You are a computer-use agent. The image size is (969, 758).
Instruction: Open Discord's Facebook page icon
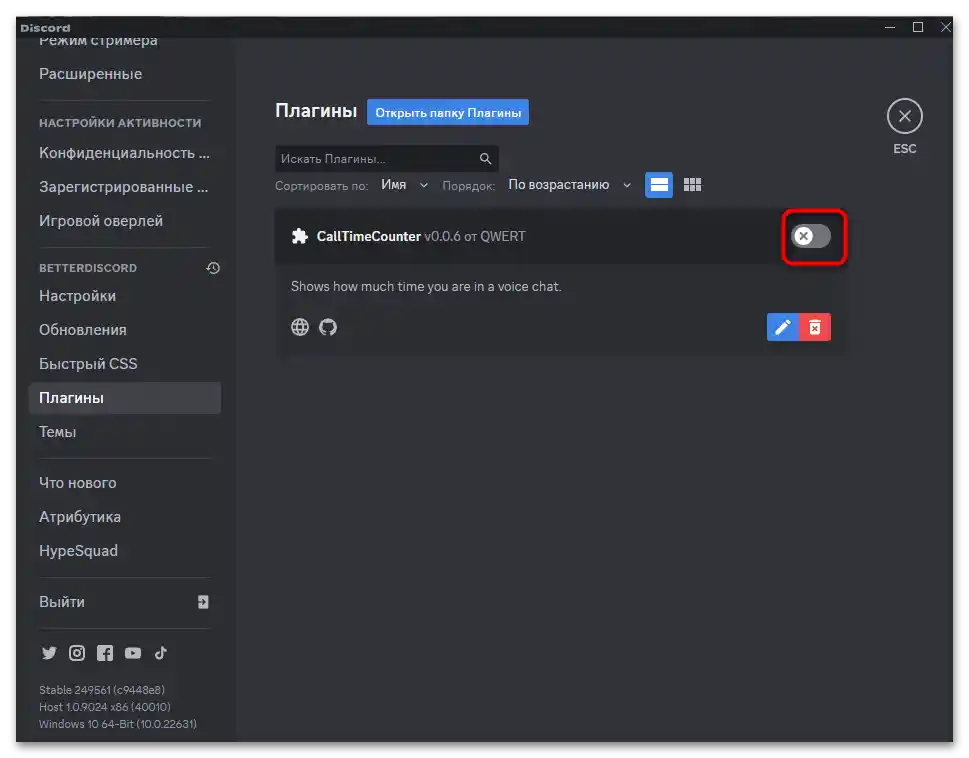[105, 653]
